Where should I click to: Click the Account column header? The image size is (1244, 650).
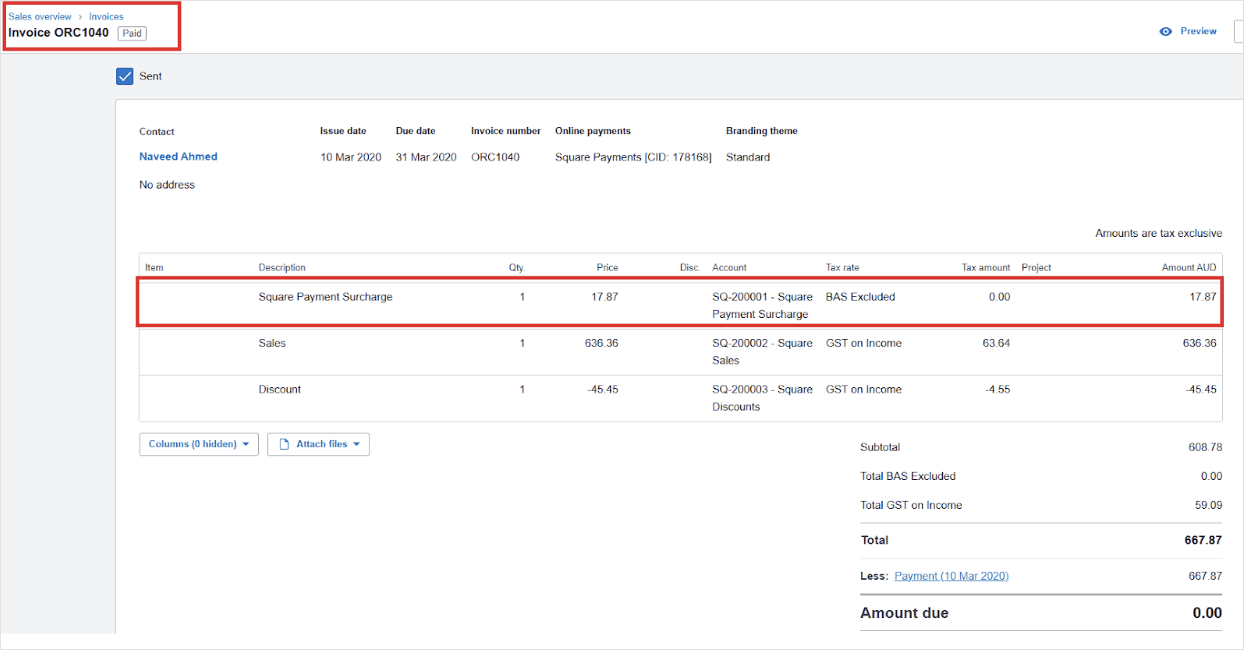click(729, 267)
